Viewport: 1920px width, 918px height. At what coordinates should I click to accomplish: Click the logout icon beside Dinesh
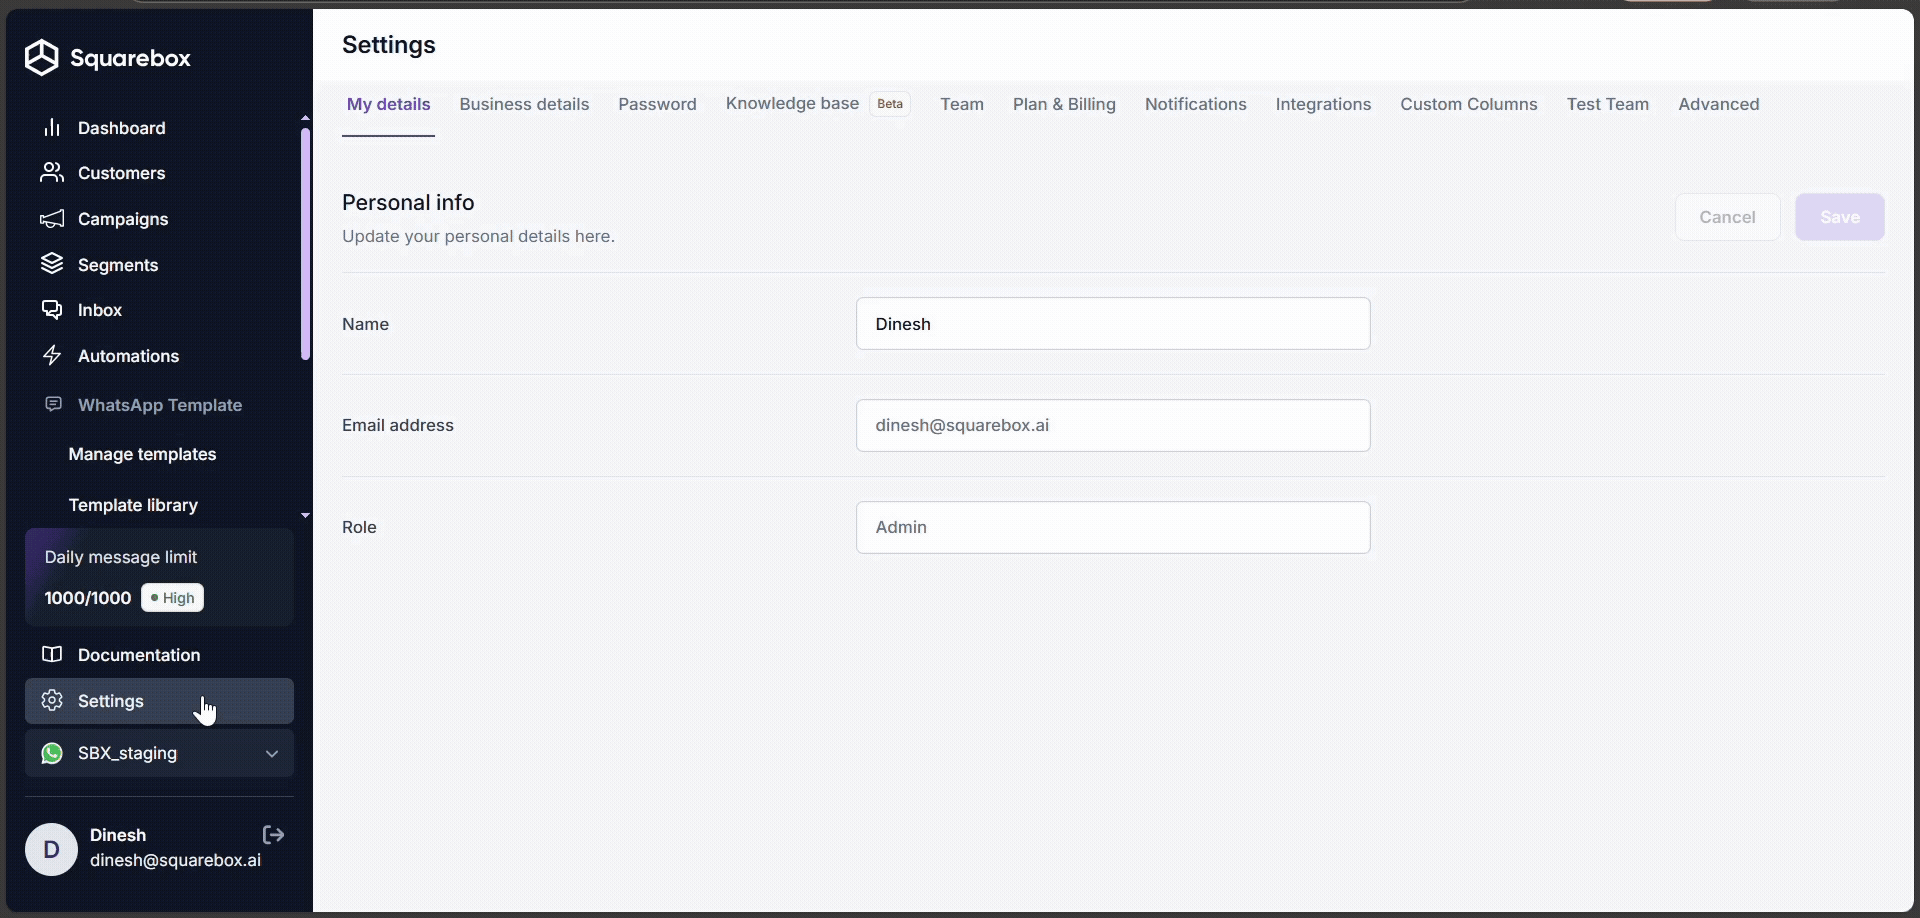point(273,835)
